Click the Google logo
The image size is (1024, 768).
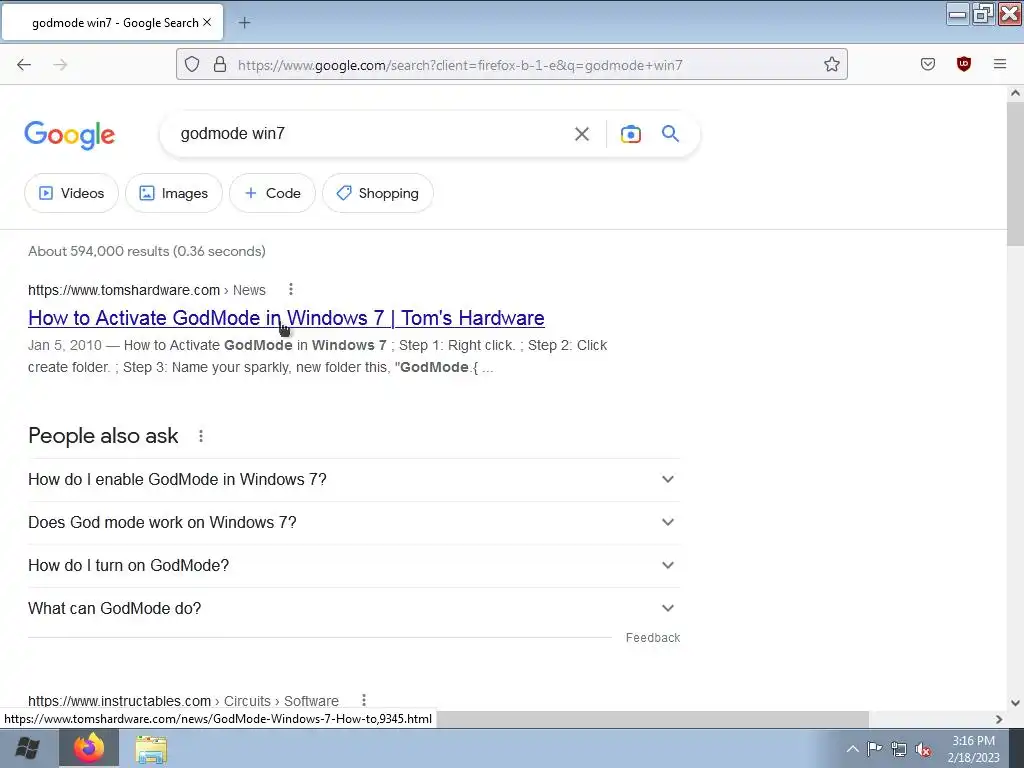coord(70,135)
